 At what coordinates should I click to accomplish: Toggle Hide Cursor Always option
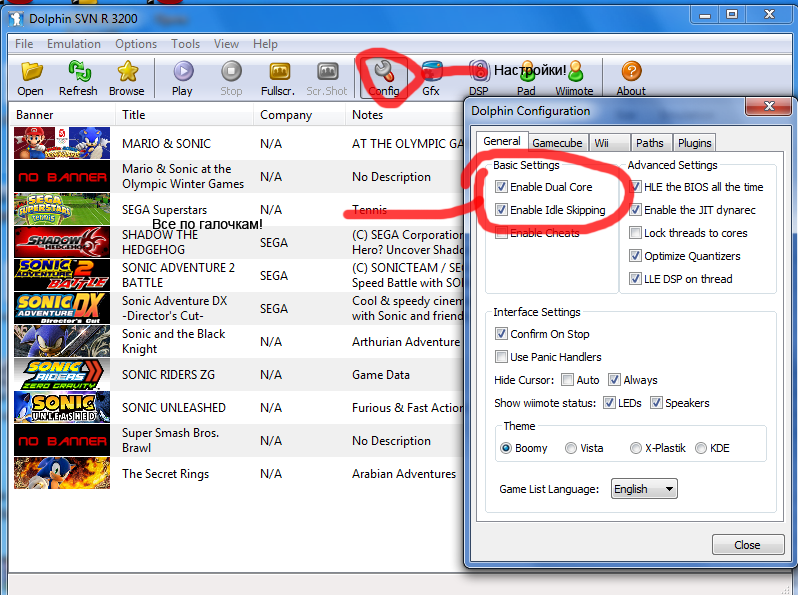[614, 380]
